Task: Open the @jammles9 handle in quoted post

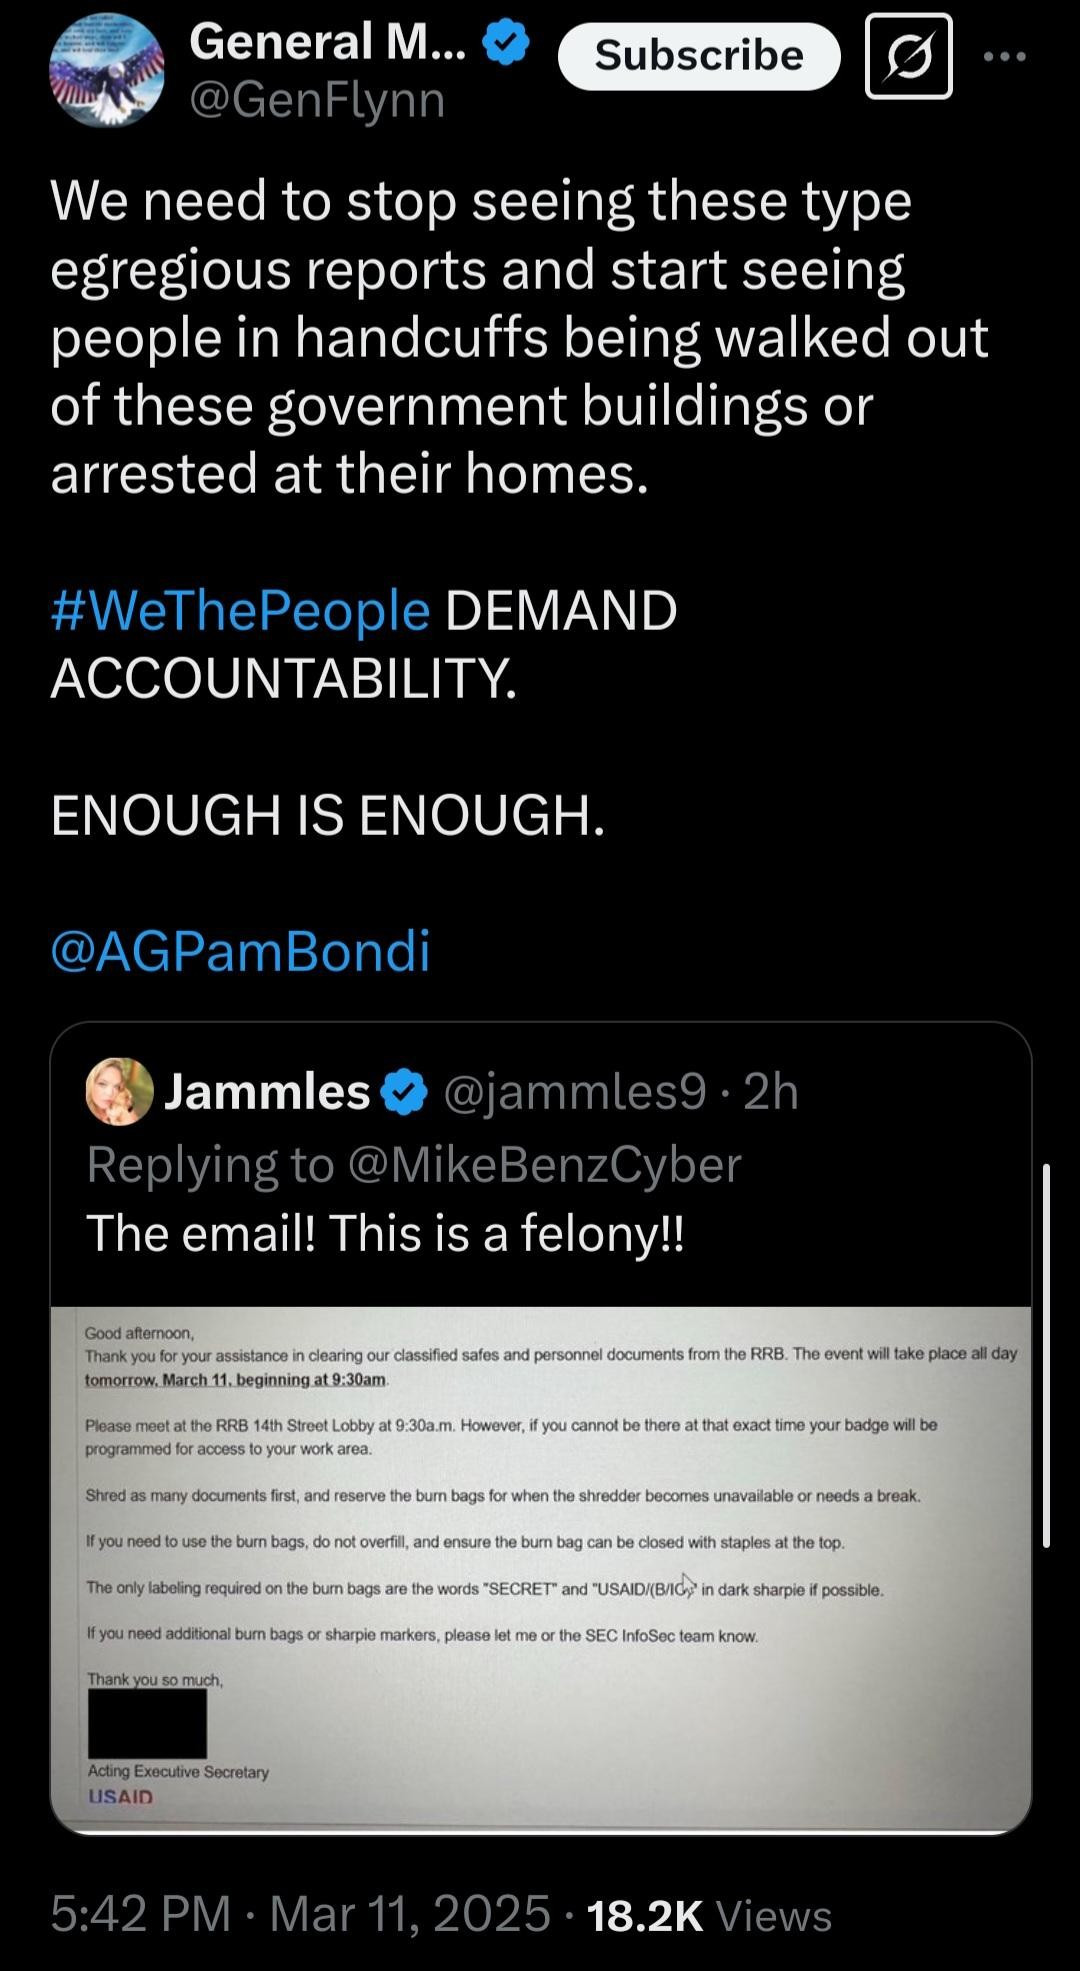Action: pos(574,1091)
